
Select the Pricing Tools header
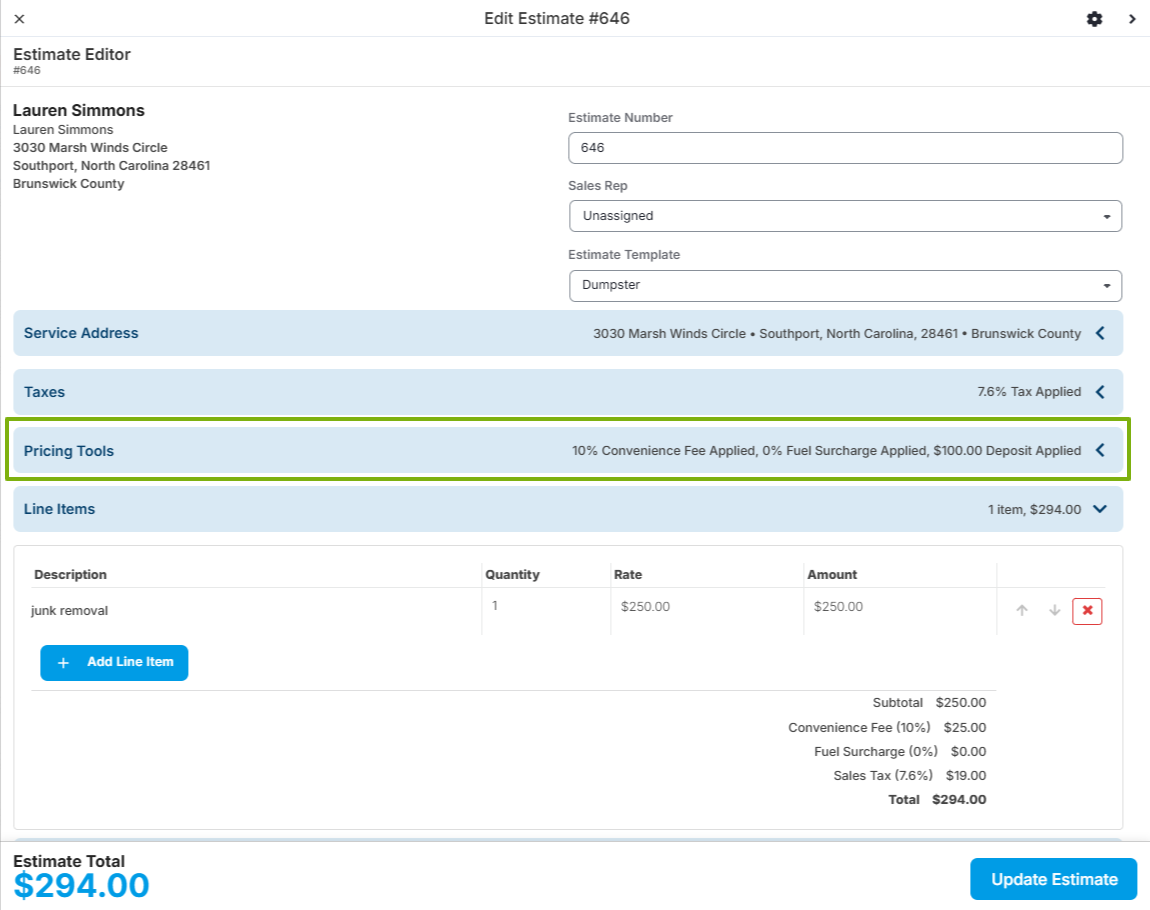[x=568, y=450]
